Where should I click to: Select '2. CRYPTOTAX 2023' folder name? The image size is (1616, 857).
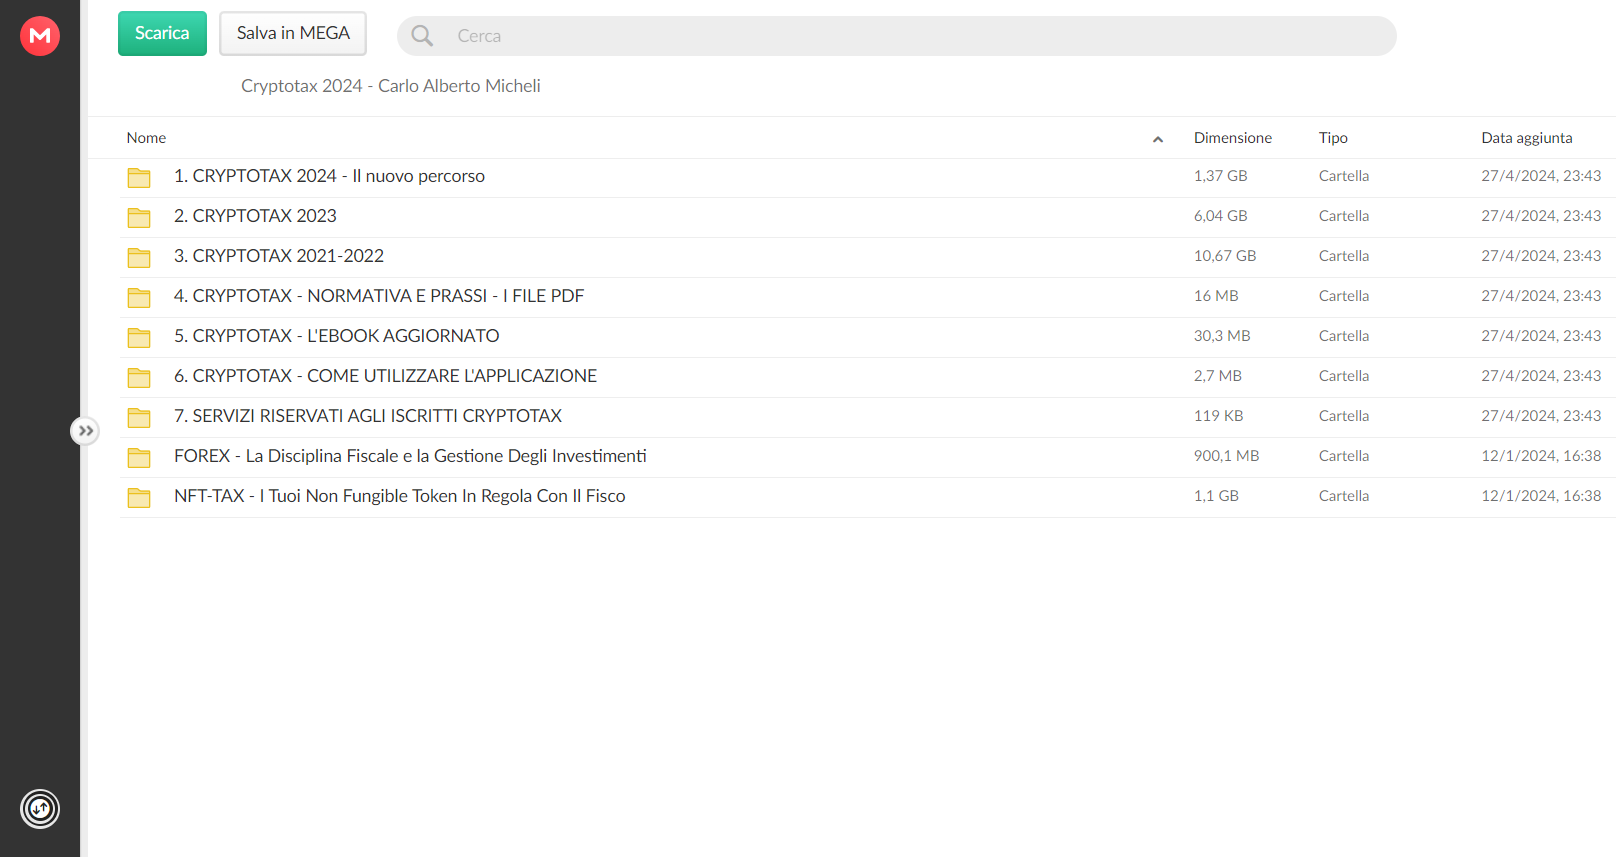pos(255,216)
